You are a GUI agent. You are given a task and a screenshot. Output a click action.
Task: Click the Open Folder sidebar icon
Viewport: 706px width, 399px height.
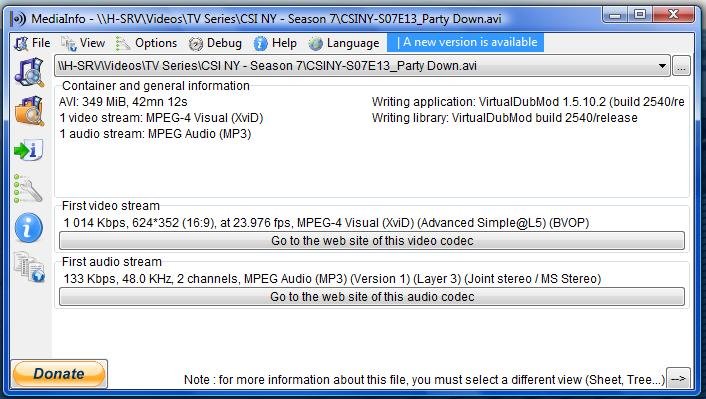(29, 110)
